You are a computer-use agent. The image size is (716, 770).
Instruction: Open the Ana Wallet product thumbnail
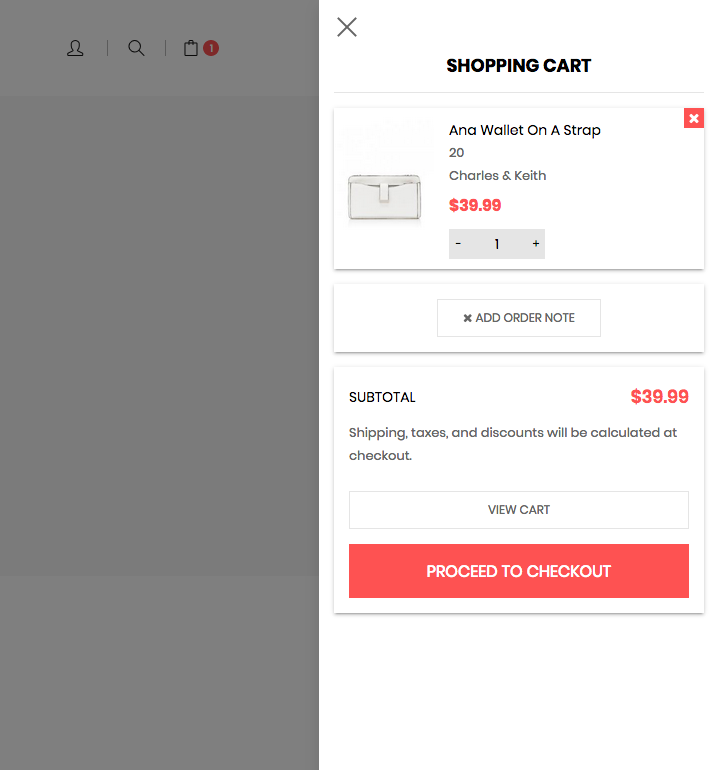[385, 190]
